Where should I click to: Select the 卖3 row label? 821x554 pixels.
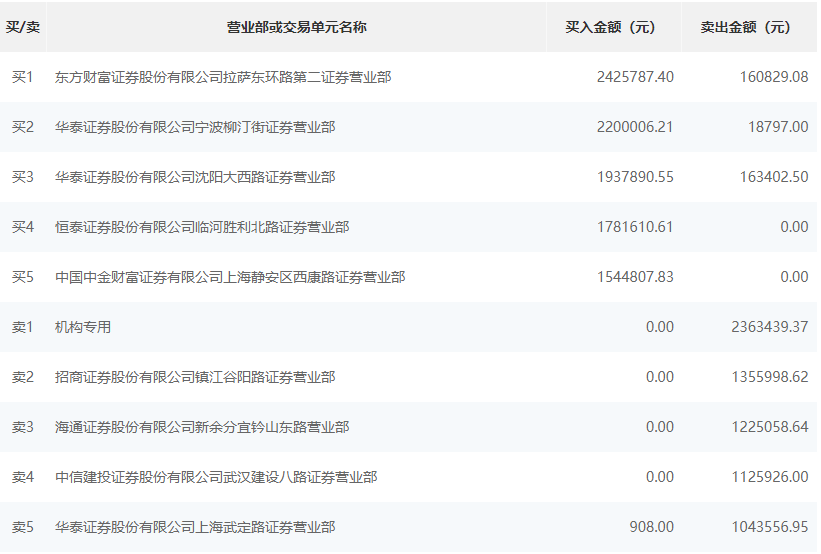(x=23, y=427)
